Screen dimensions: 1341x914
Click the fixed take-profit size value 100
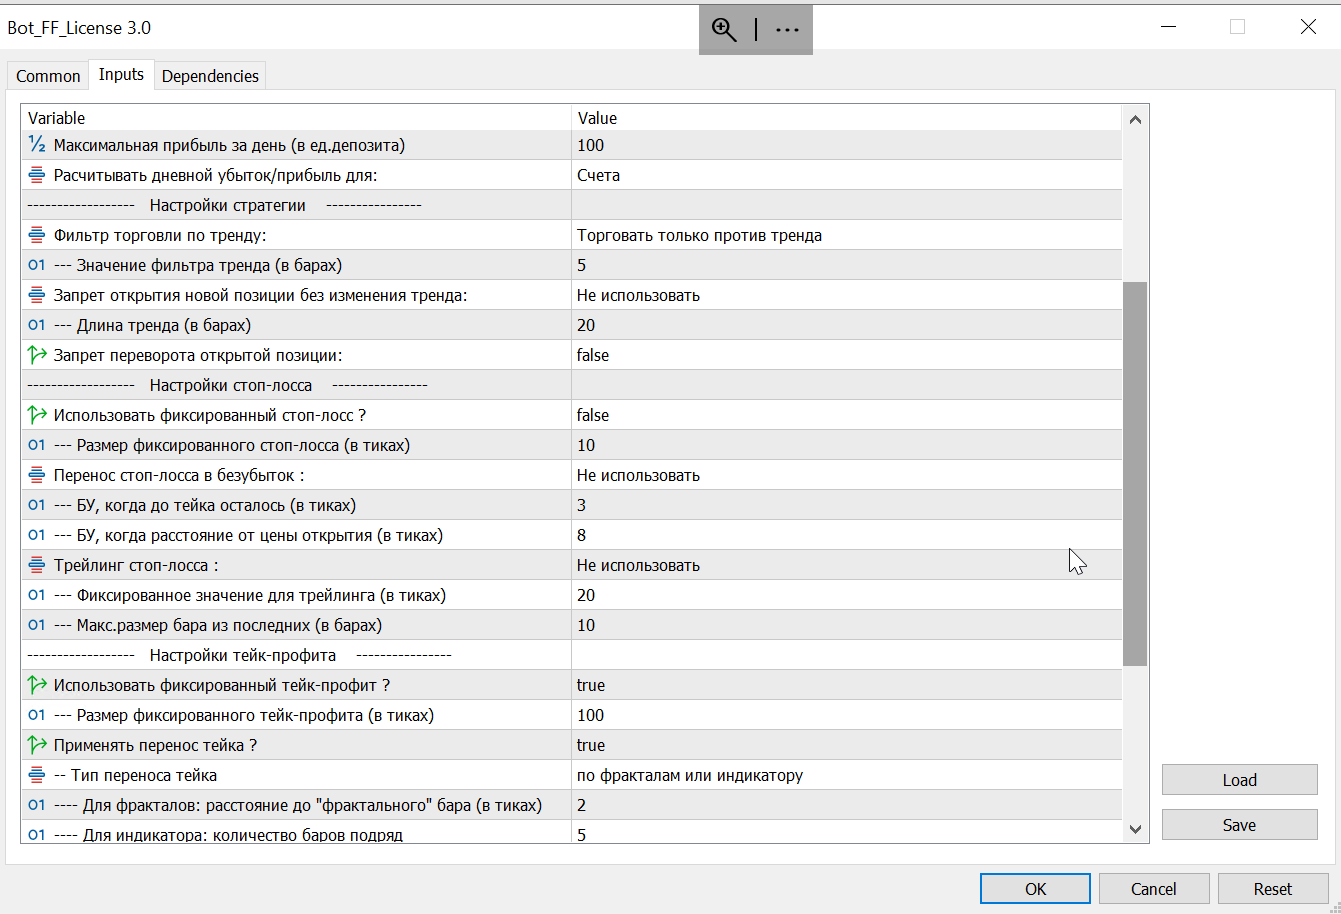click(x=591, y=715)
